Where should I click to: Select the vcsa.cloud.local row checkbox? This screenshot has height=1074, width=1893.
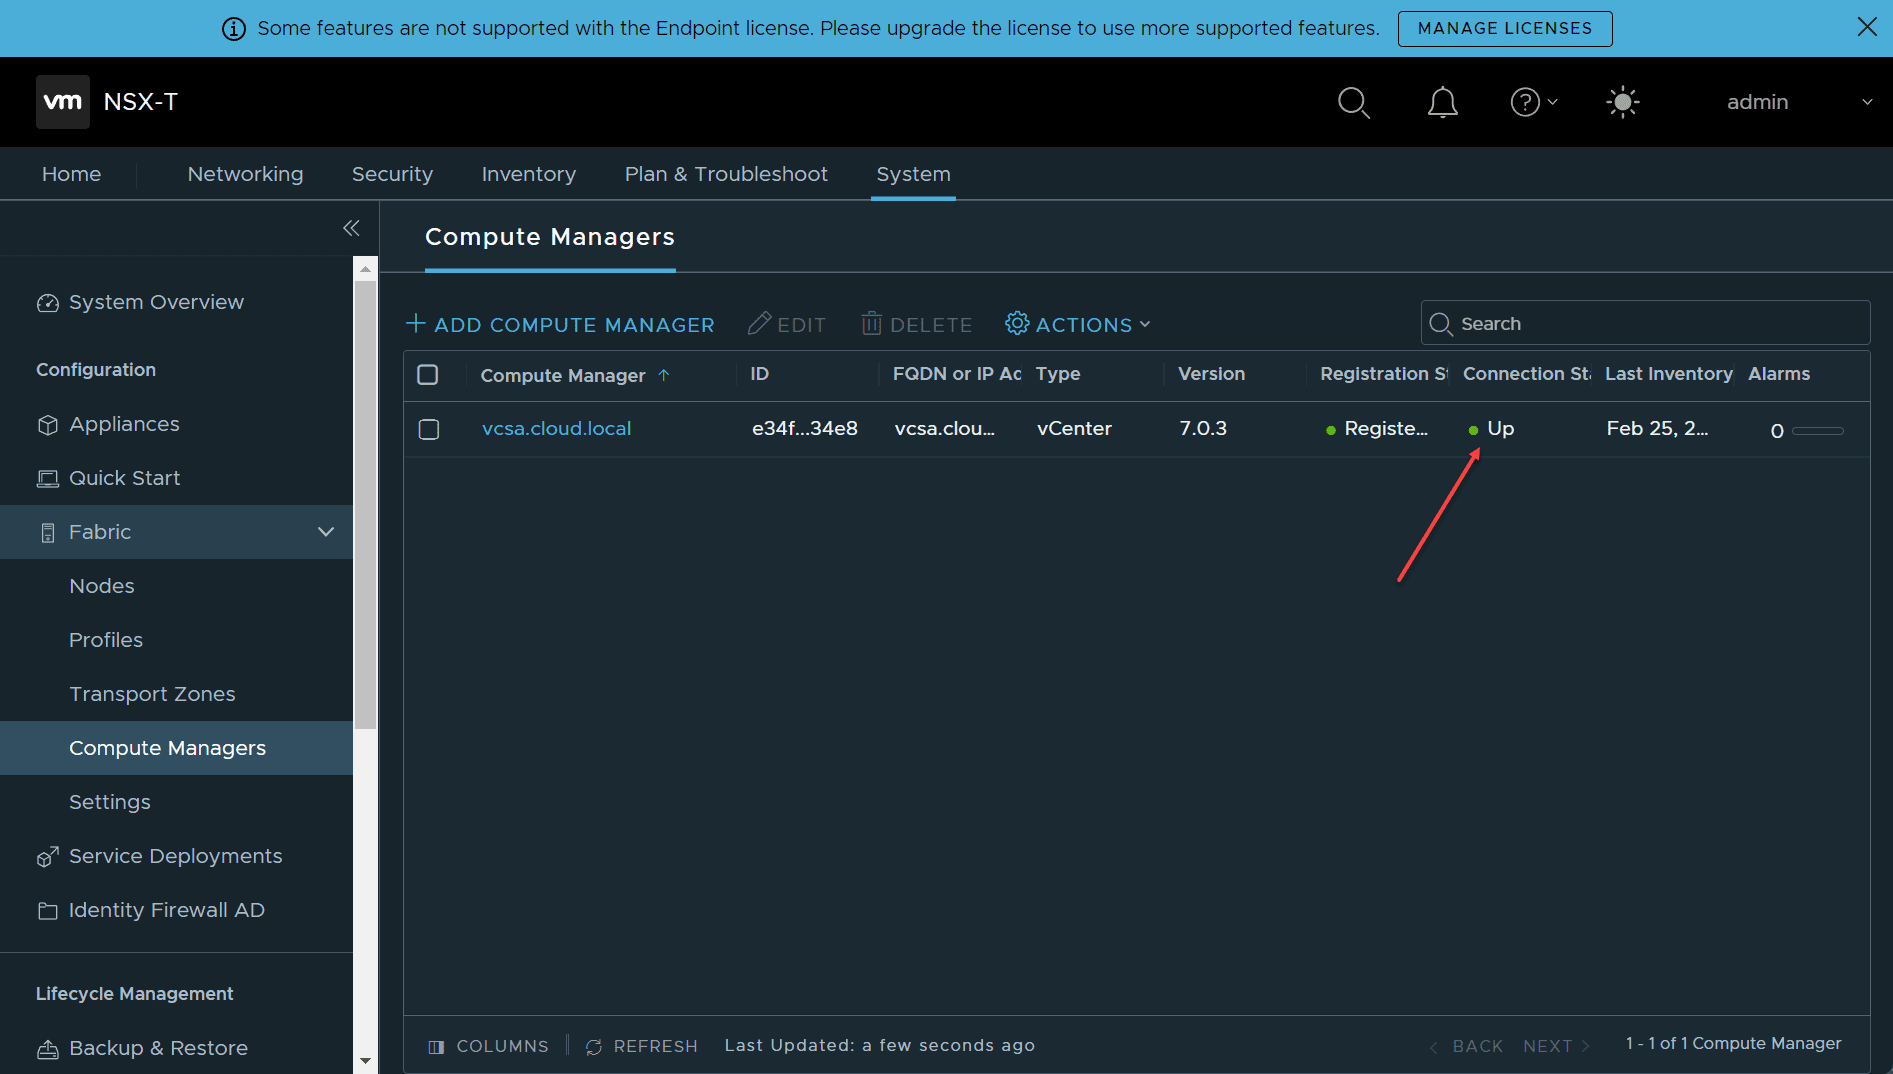[x=429, y=429]
